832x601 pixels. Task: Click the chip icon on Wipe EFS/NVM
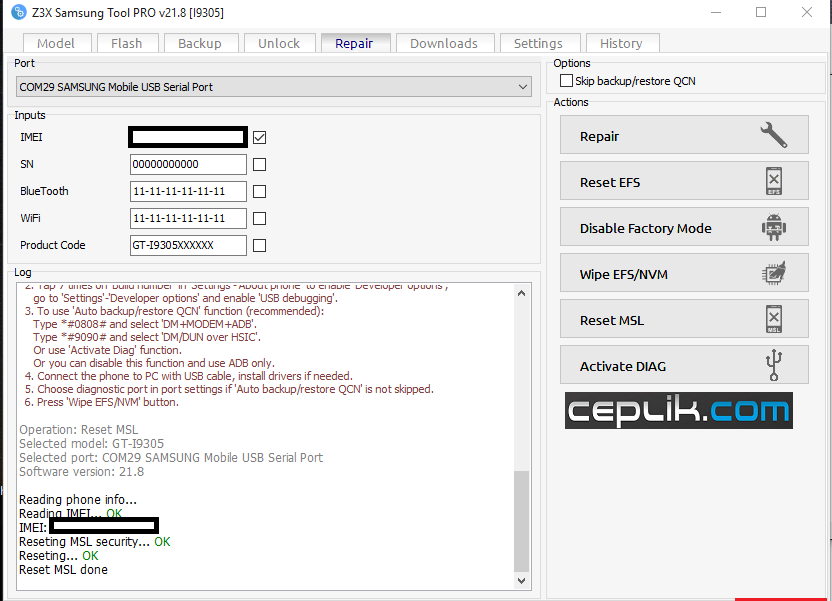(773, 274)
